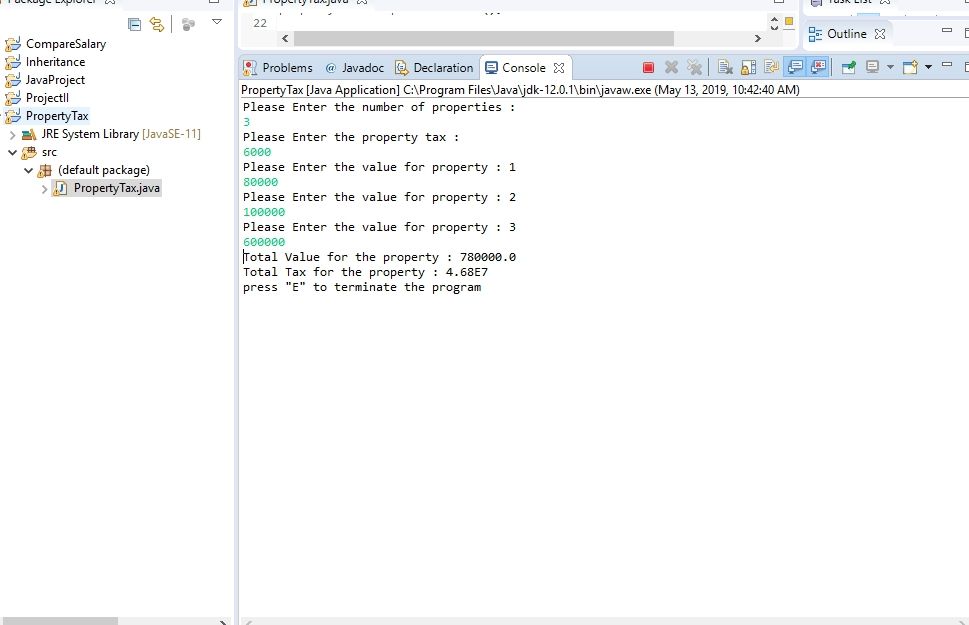Enable Scroll Lock in the Console view
The width and height of the screenshot is (969, 625).
746,67
